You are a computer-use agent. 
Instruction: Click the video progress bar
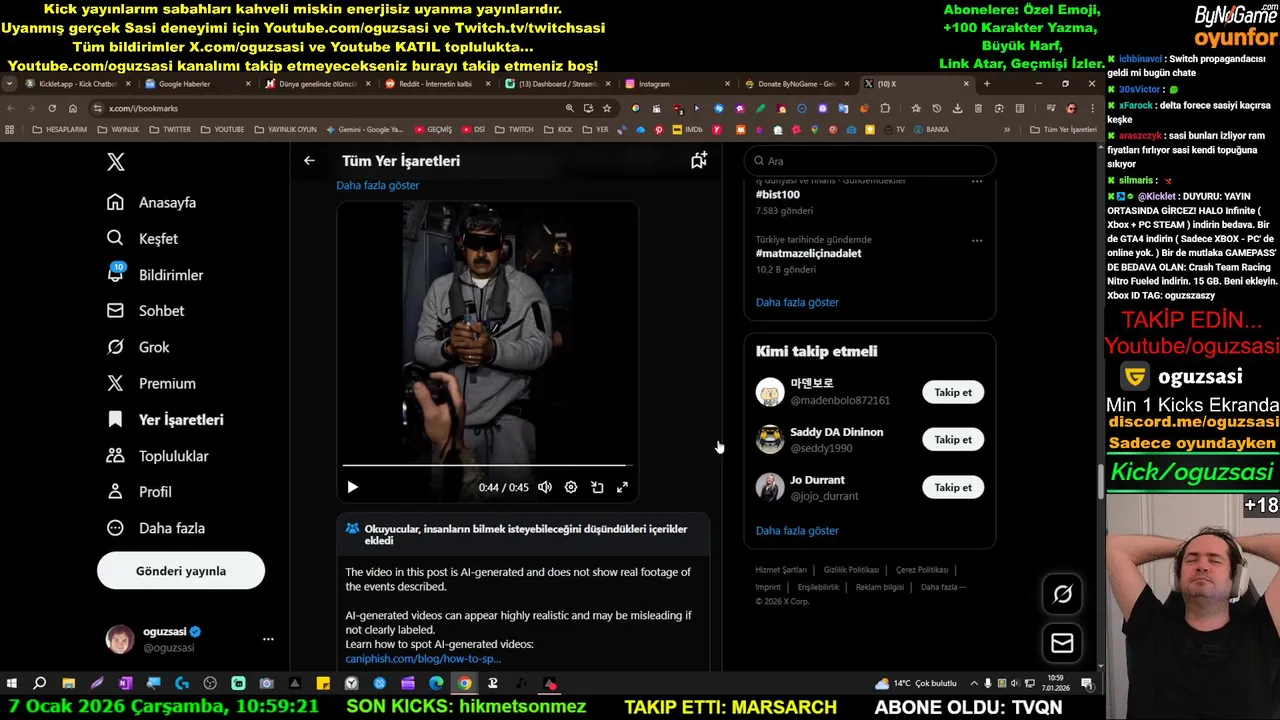point(487,465)
